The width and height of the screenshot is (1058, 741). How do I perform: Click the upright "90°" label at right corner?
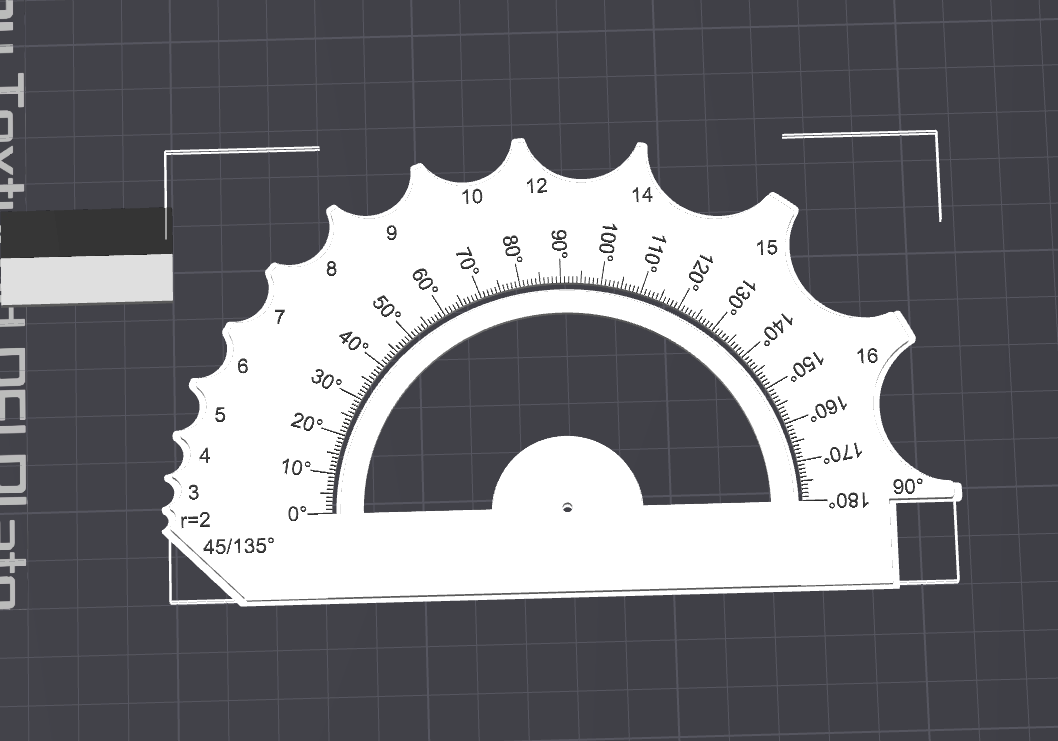[x=908, y=487]
